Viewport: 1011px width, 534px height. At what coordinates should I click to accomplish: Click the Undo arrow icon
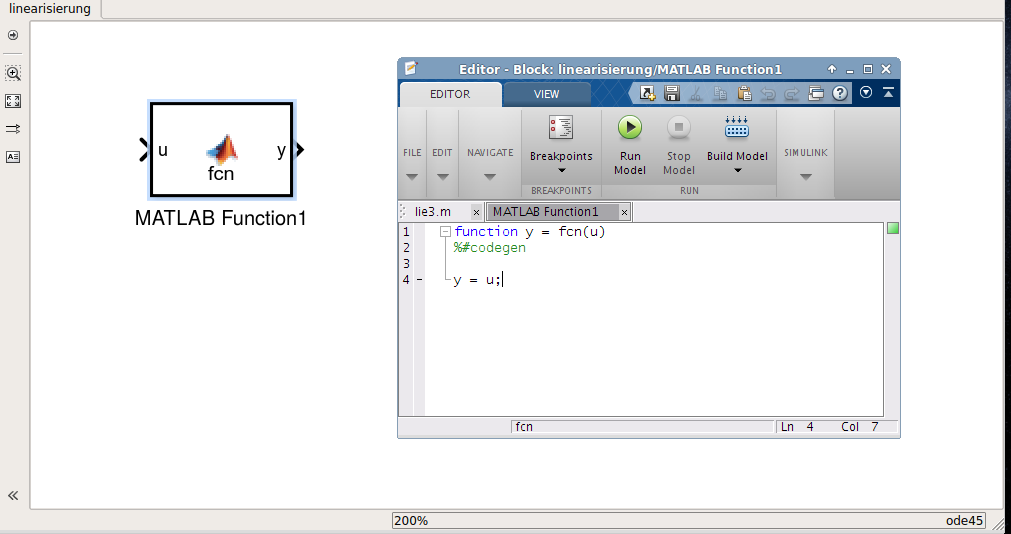pos(768,94)
